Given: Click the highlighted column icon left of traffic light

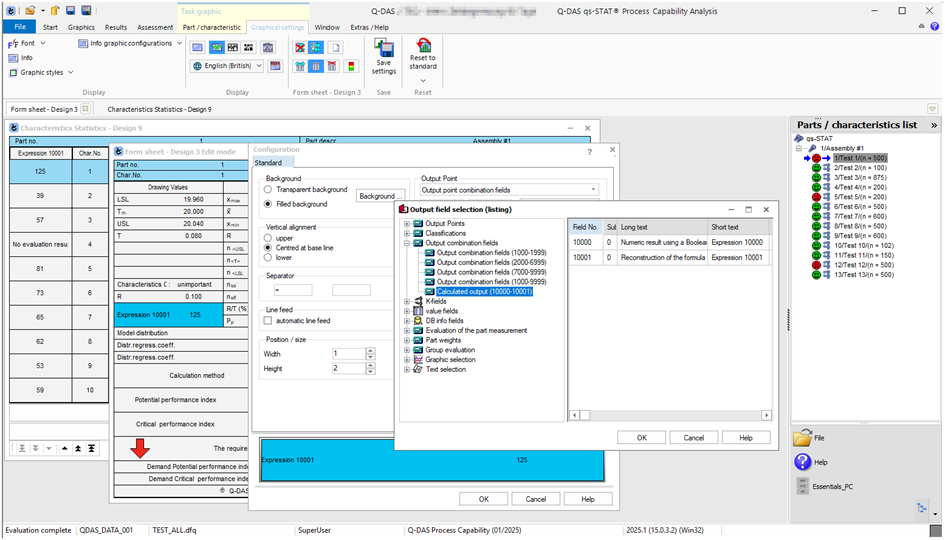Looking at the screenshot, I should coord(316,66).
